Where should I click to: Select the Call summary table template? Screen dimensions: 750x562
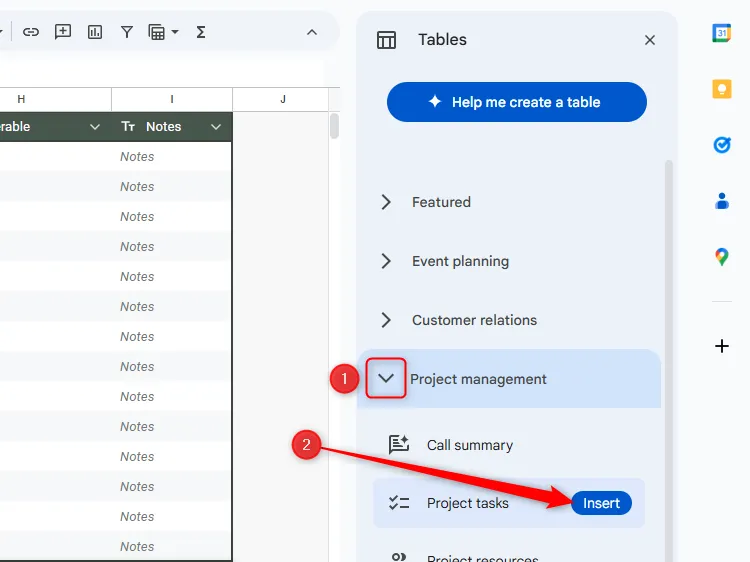click(x=469, y=445)
